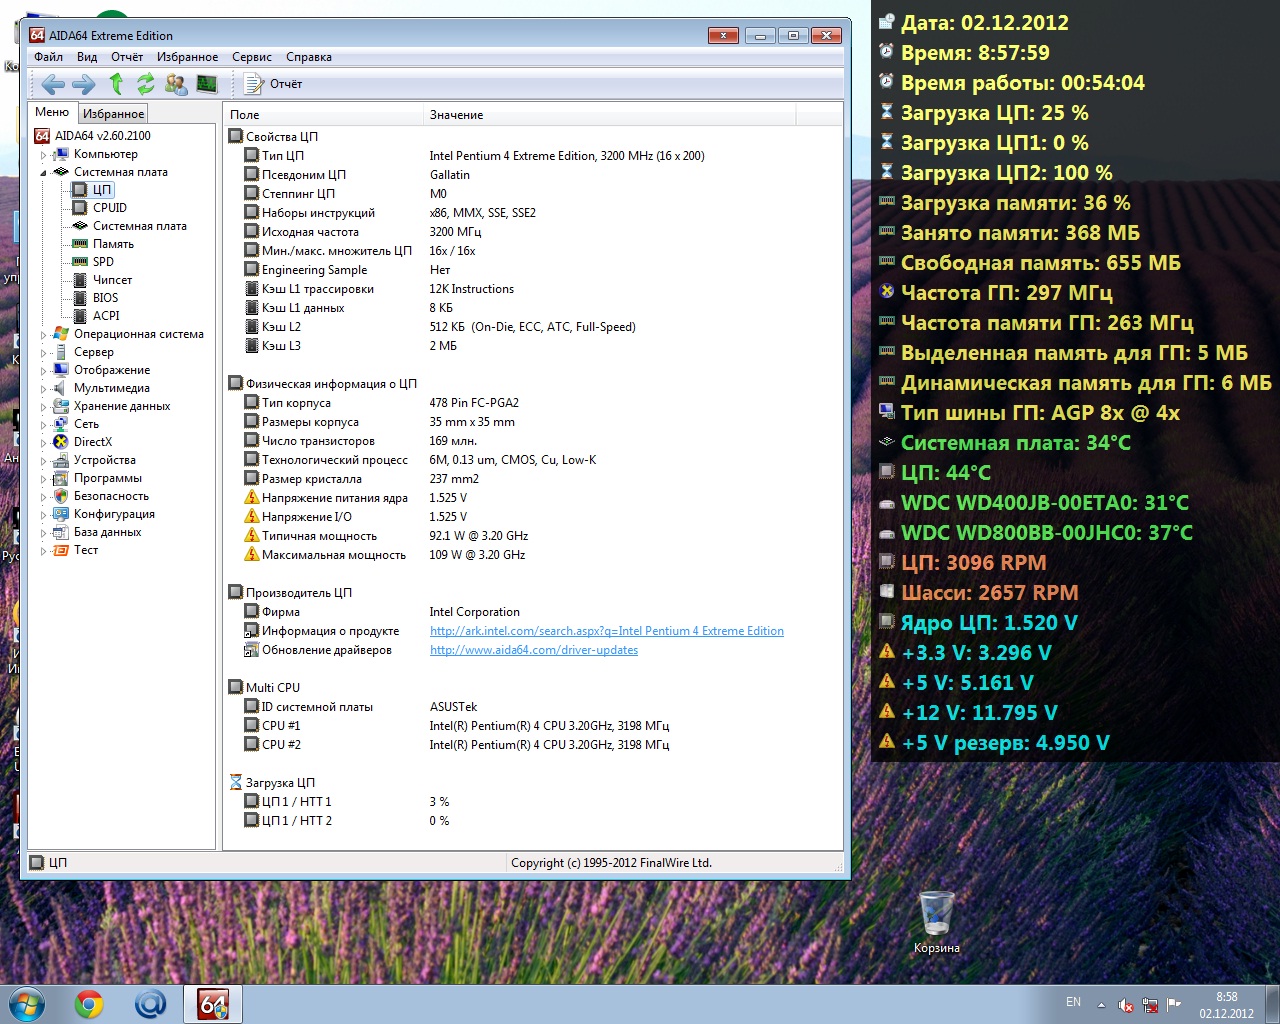Open the Intel ark product information link

coord(606,631)
